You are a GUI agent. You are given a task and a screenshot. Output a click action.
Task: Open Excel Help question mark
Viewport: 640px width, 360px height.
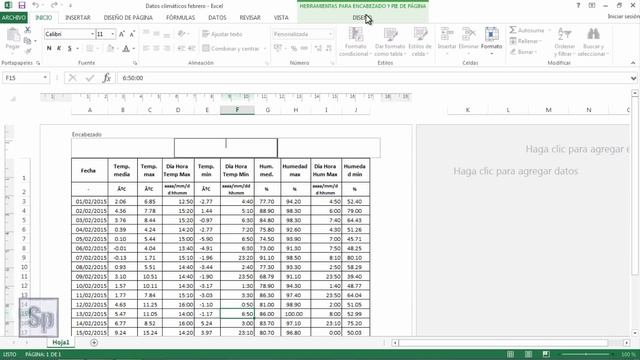coord(578,5)
